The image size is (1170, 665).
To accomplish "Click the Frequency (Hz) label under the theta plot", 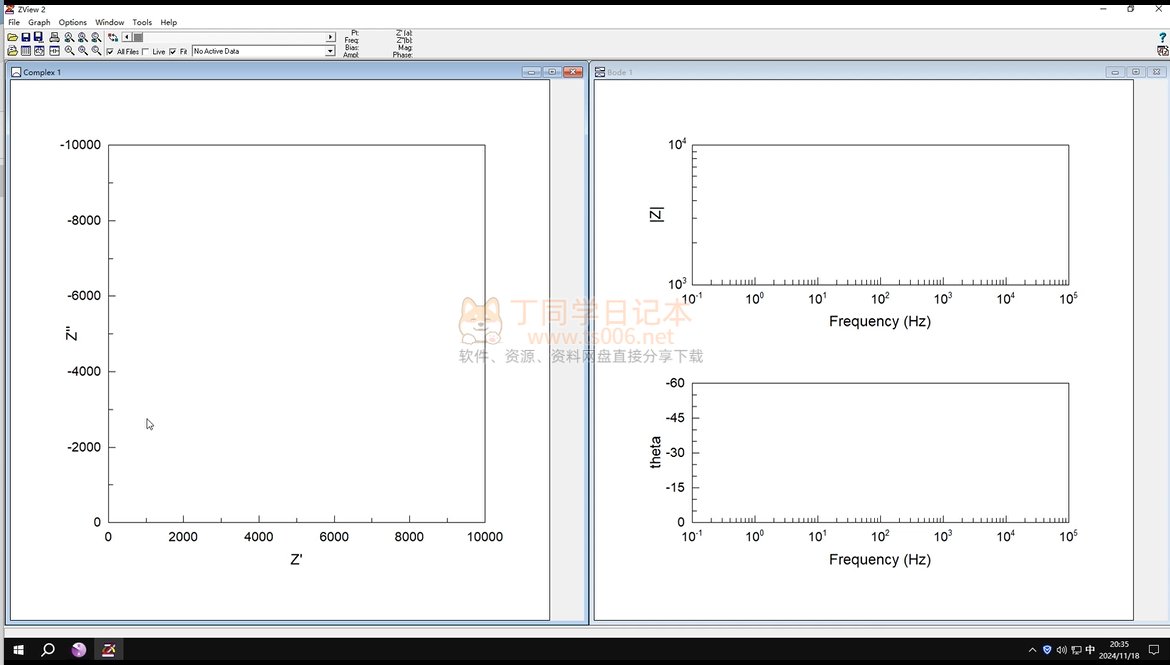I will (x=880, y=559).
